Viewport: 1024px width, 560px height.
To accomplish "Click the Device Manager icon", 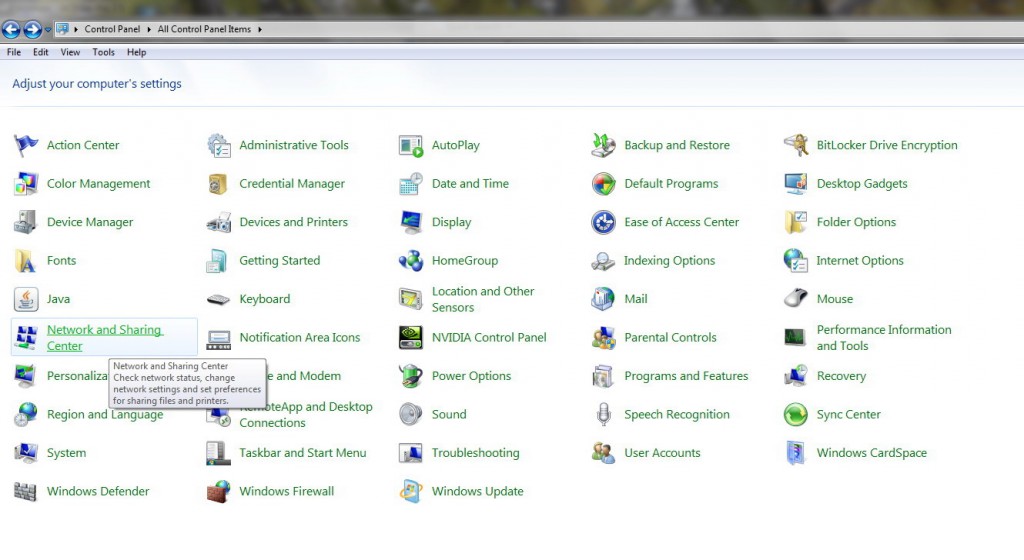I will [25, 222].
